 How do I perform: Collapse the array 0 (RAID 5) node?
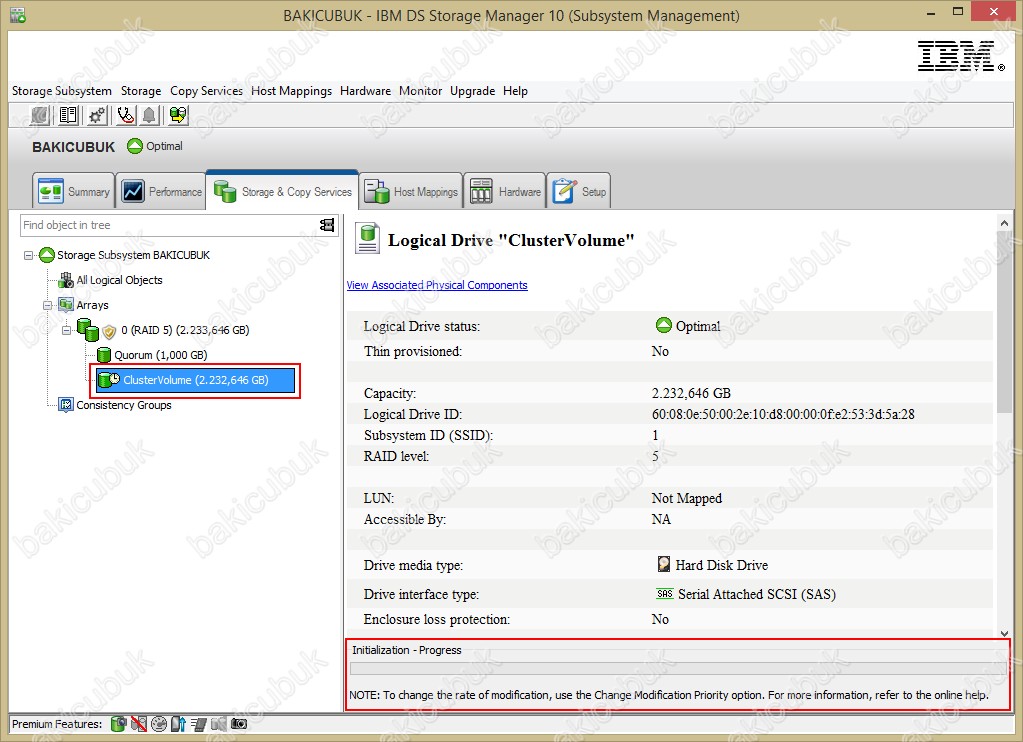tap(66, 330)
